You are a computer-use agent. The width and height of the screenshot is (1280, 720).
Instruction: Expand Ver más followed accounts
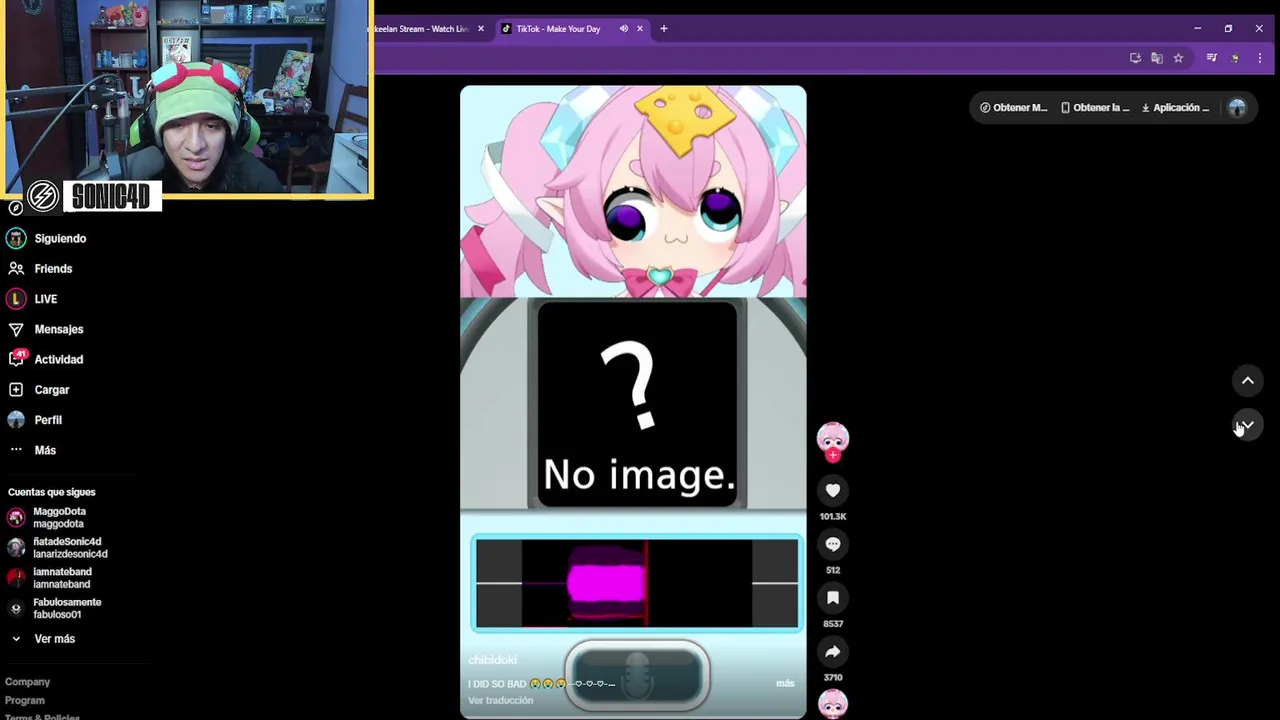(54, 639)
